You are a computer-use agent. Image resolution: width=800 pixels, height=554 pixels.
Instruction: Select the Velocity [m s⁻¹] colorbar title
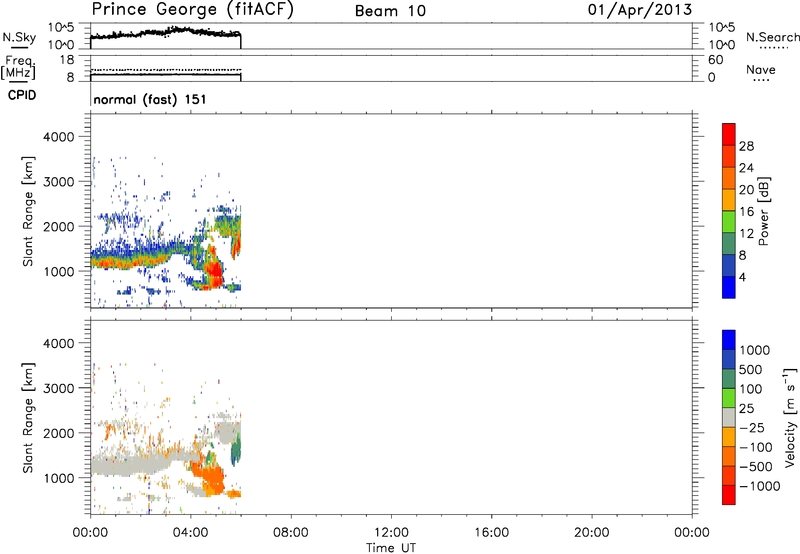[790, 418]
